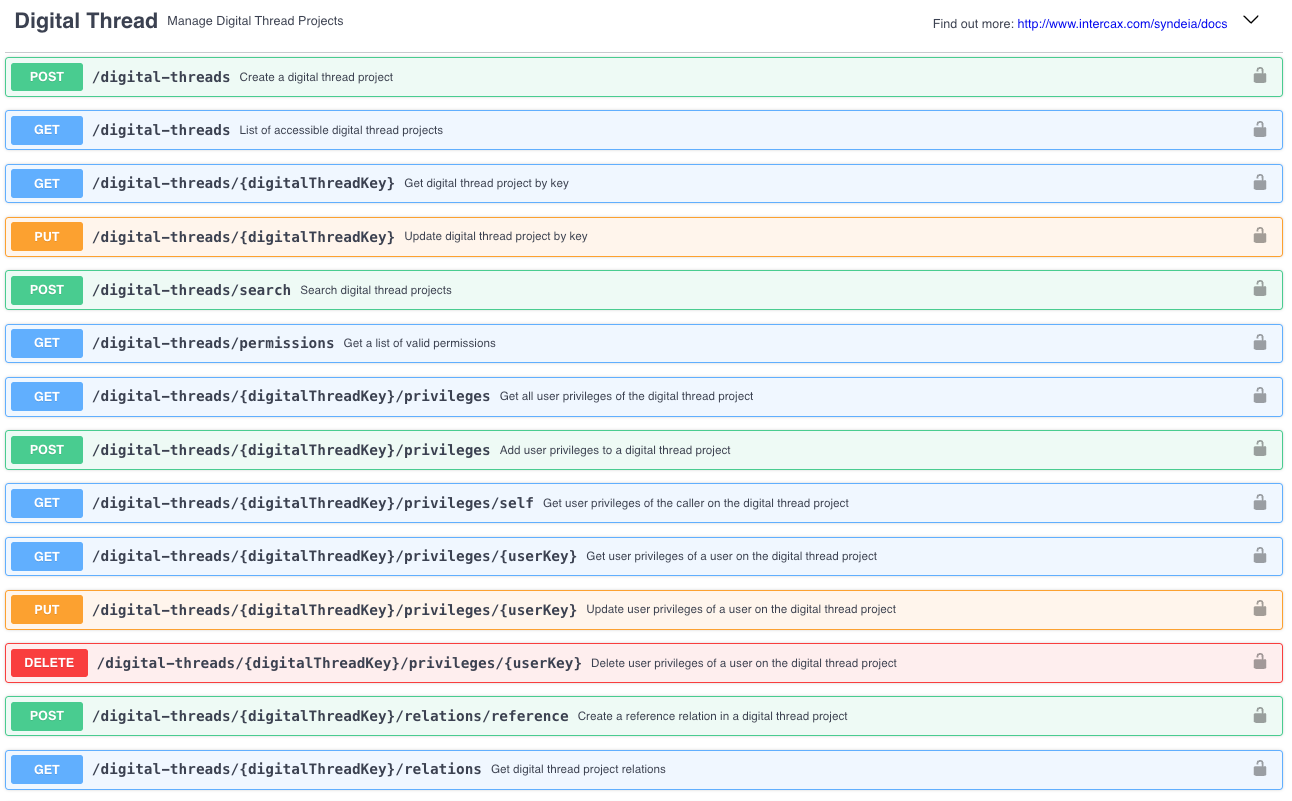The image size is (1292, 801).
Task: Collapse the Digital Thread section chevron
Action: [x=1250, y=20]
